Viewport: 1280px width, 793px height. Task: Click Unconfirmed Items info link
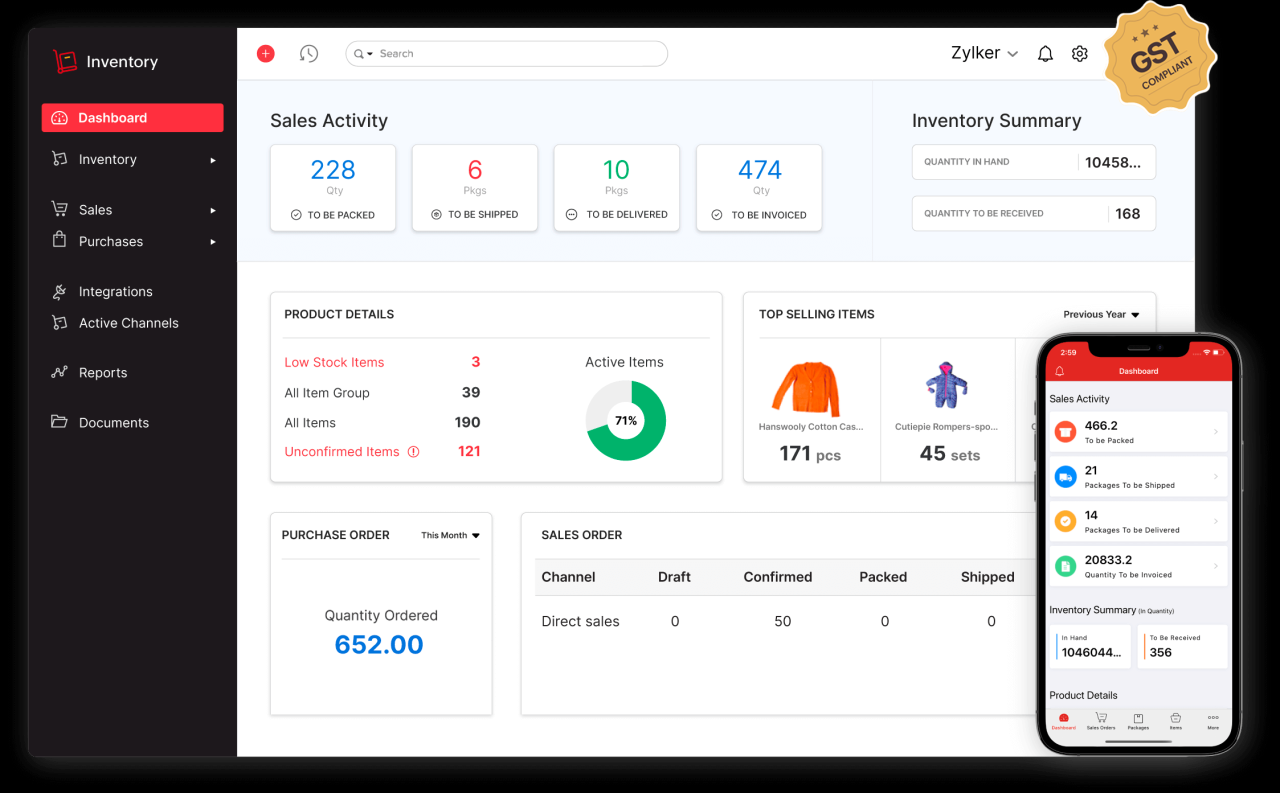pos(343,451)
